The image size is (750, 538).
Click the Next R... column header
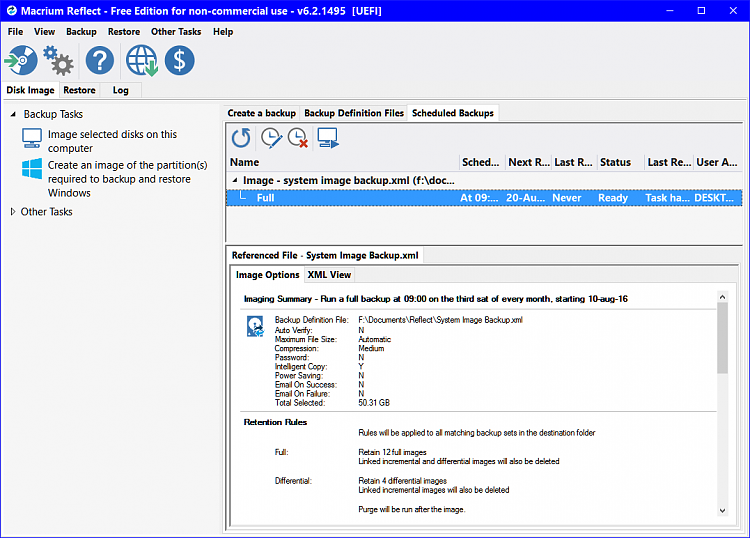(x=529, y=162)
